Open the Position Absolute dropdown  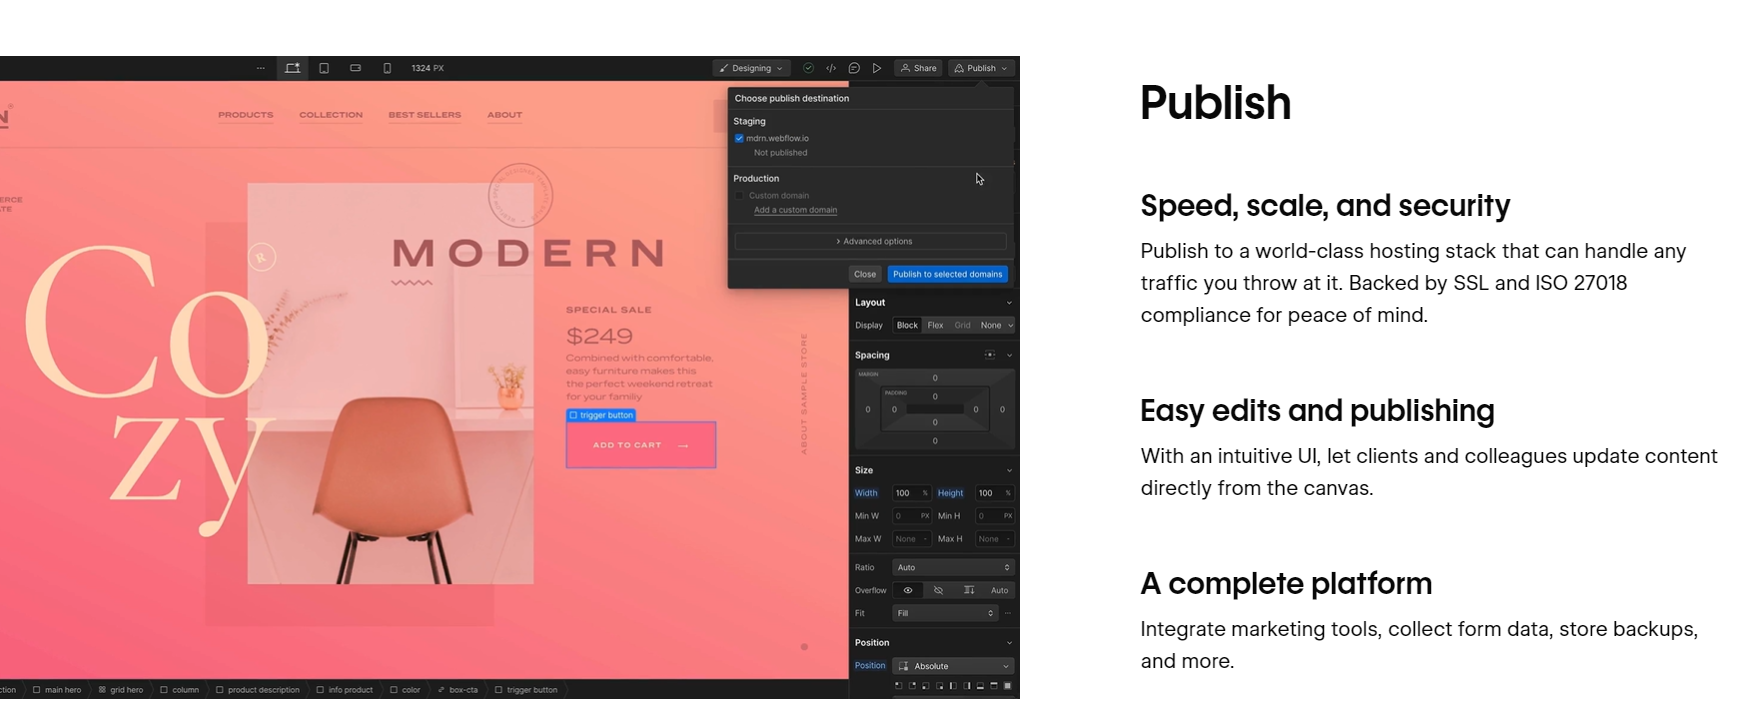click(x=953, y=666)
